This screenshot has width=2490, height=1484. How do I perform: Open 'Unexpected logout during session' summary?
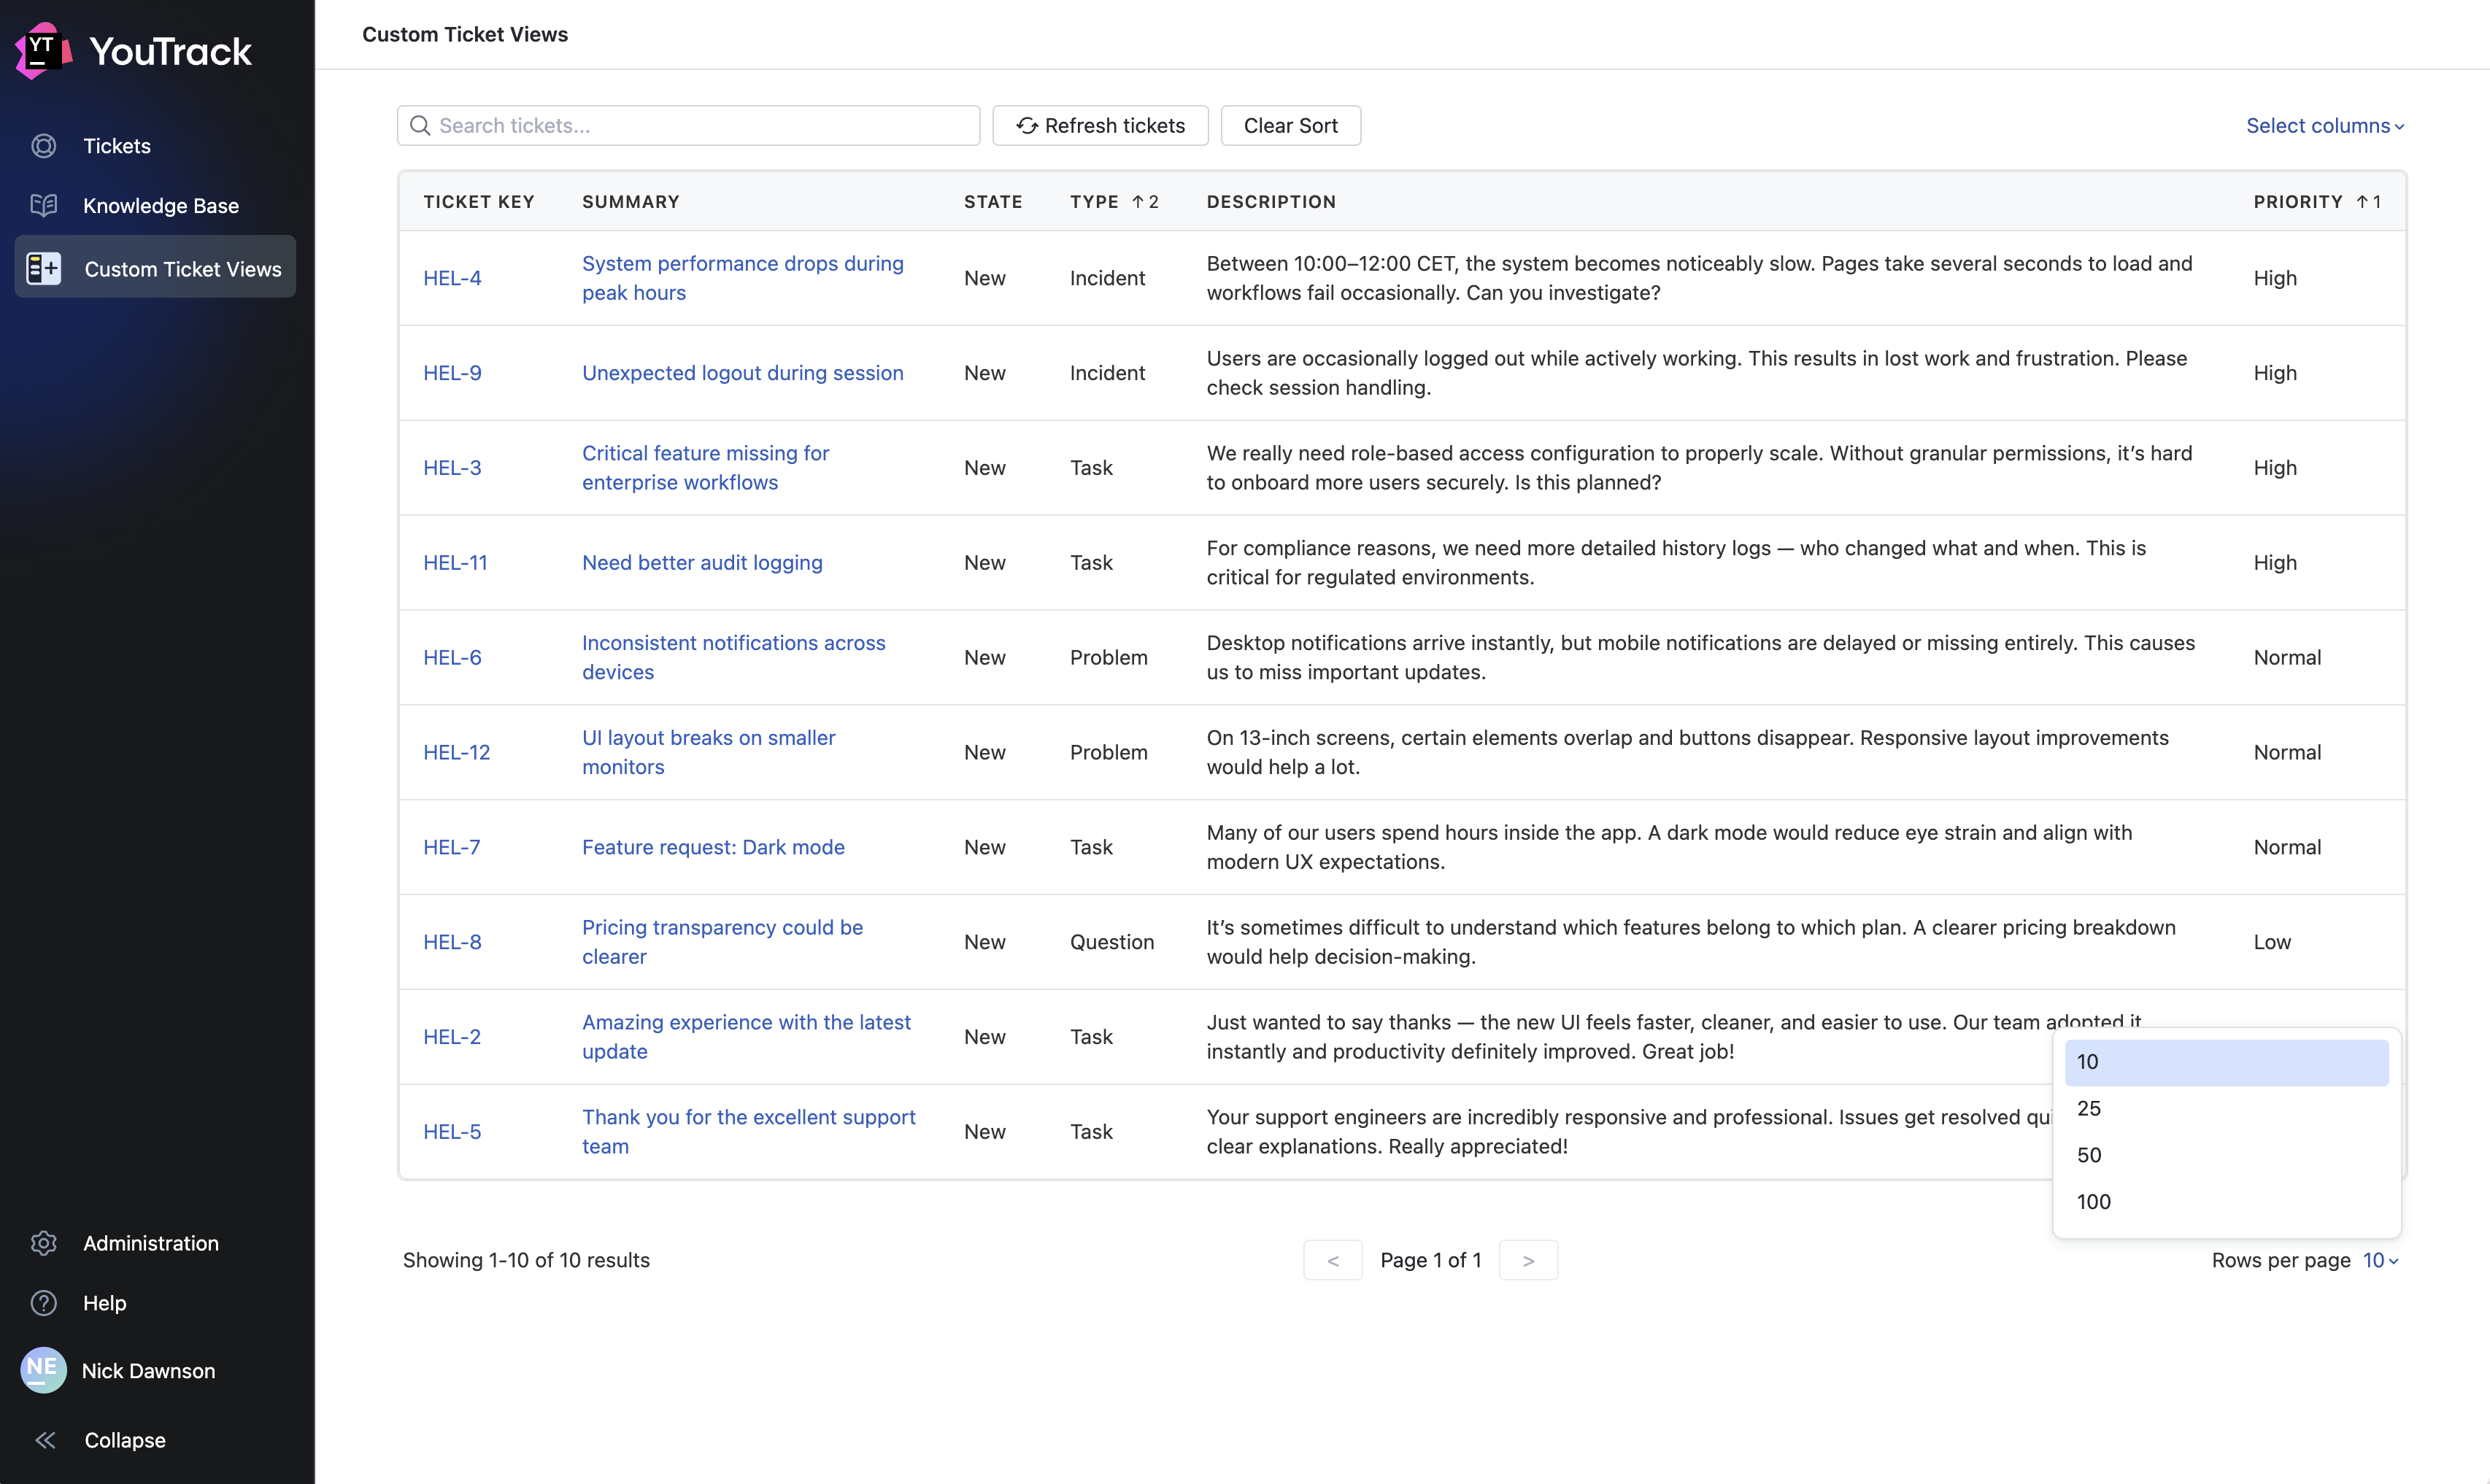(x=742, y=373)
